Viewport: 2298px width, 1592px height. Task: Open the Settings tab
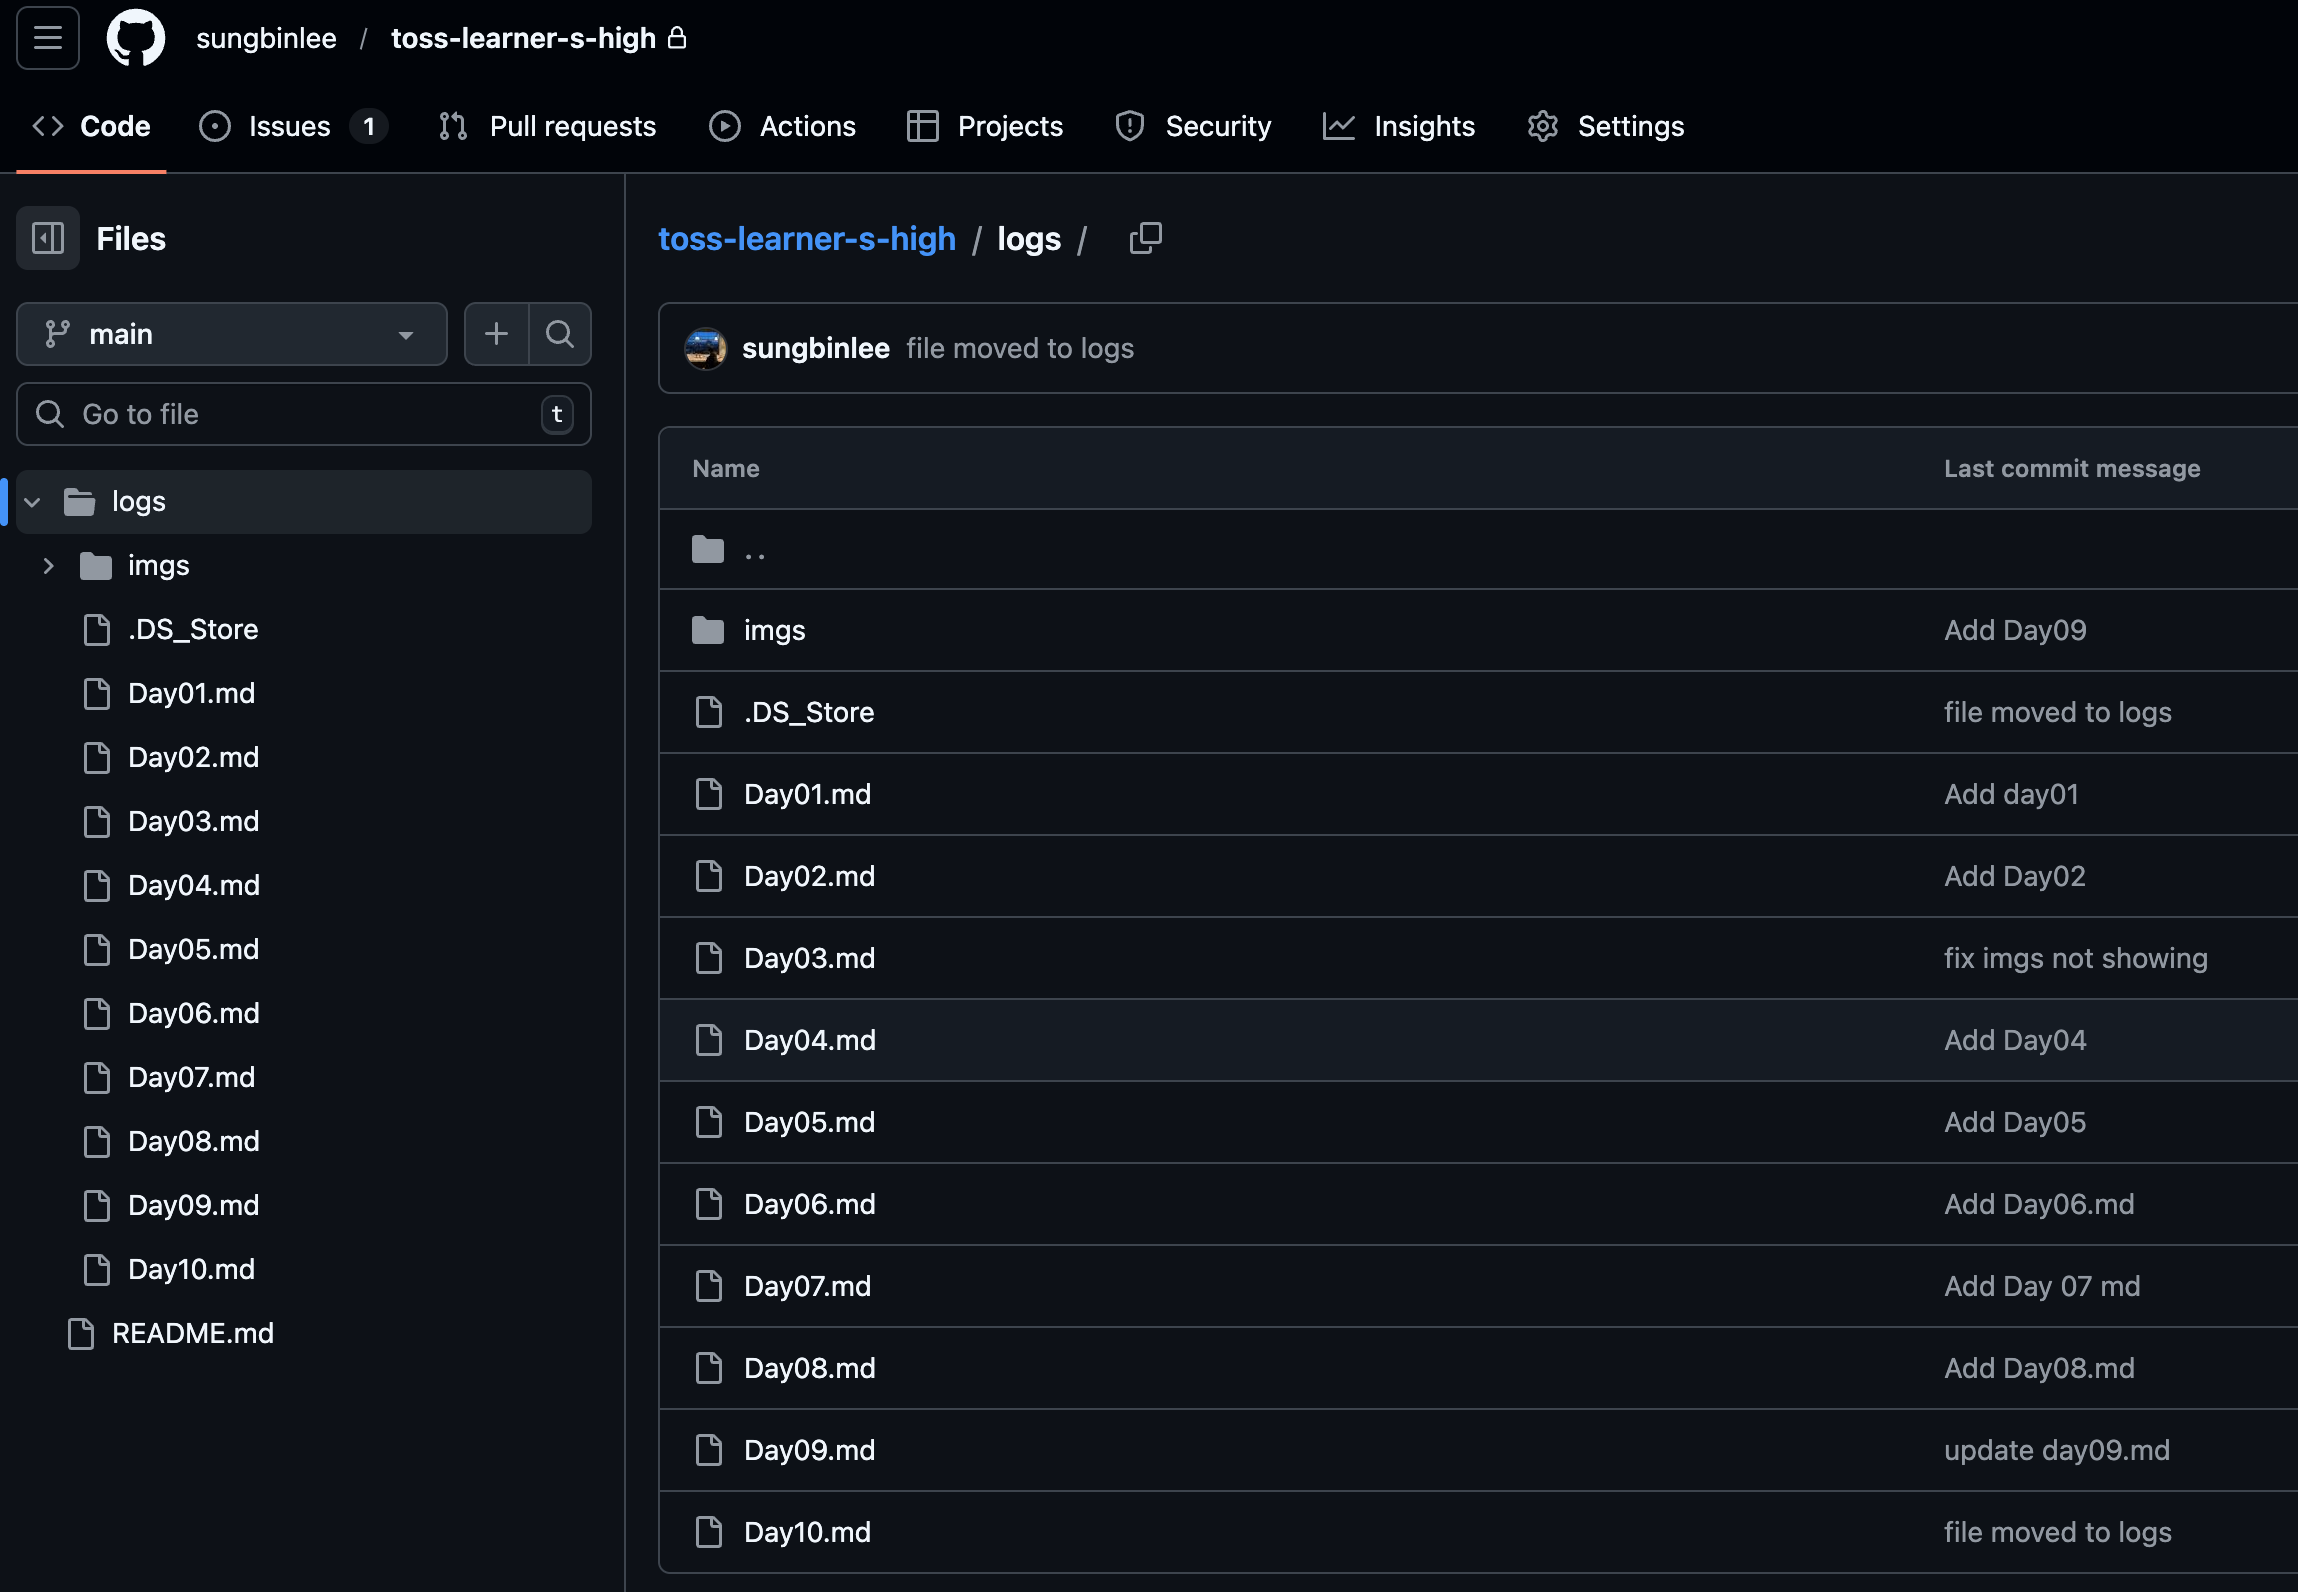click(1630, 126)
